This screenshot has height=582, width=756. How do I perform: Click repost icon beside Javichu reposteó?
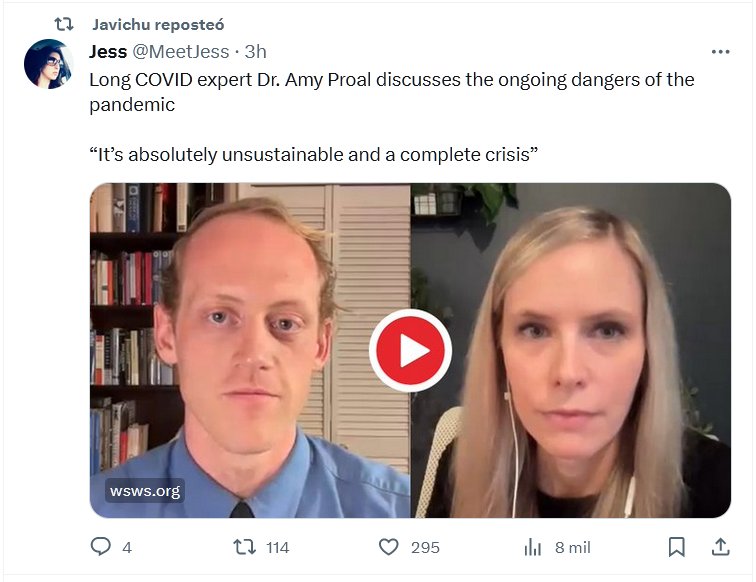pos(64,24)
